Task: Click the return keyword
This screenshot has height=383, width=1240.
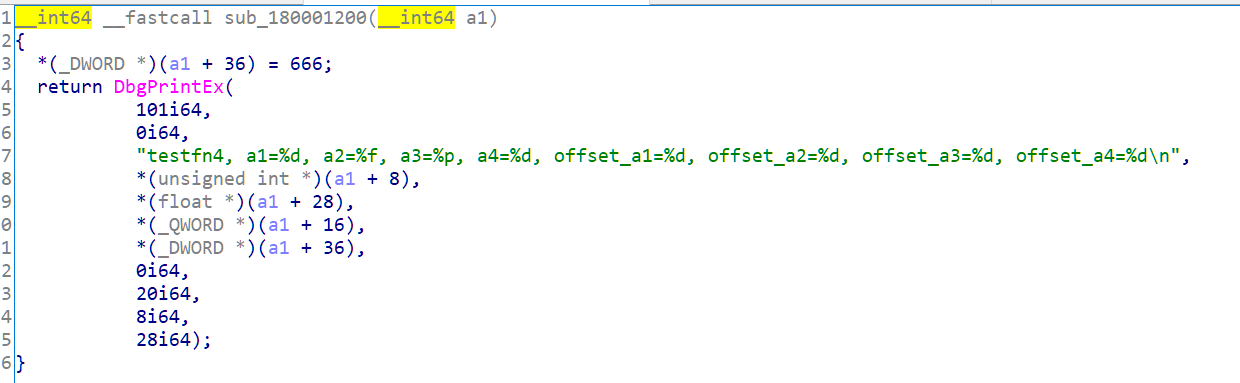Action: click(x=70, y=86)
